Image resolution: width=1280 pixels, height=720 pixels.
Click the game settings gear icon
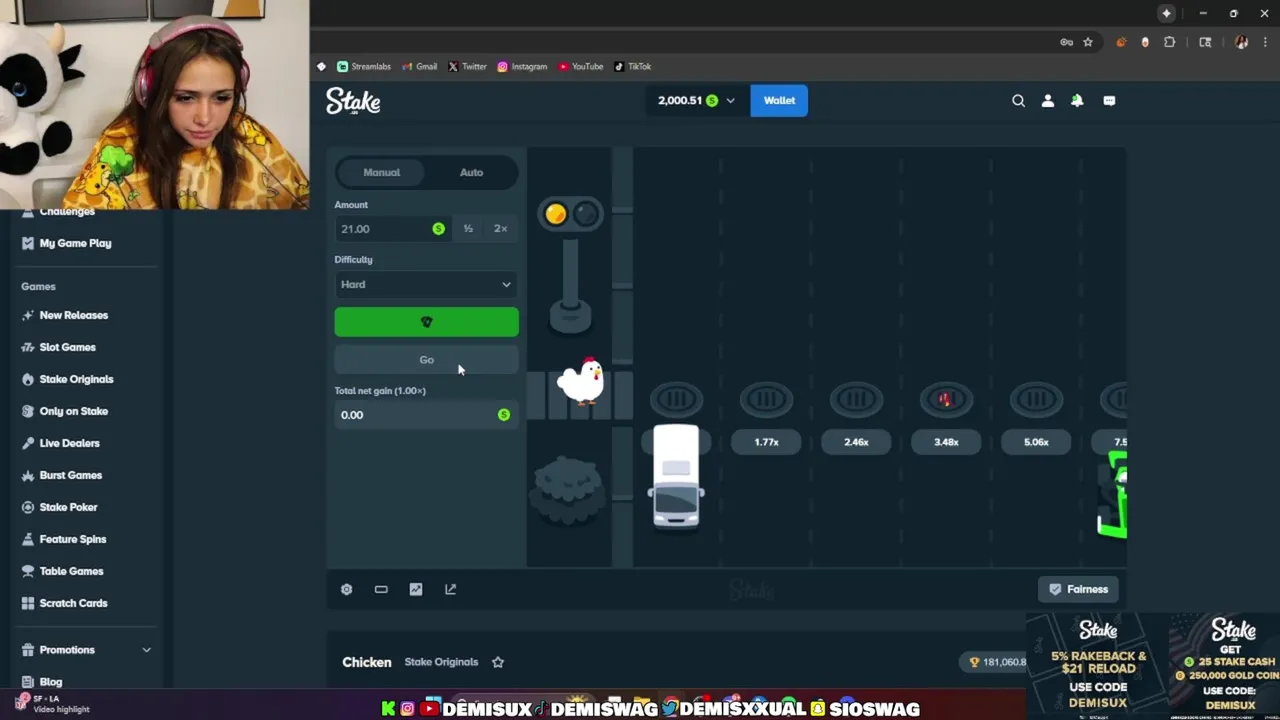click(x=346, y=589)
